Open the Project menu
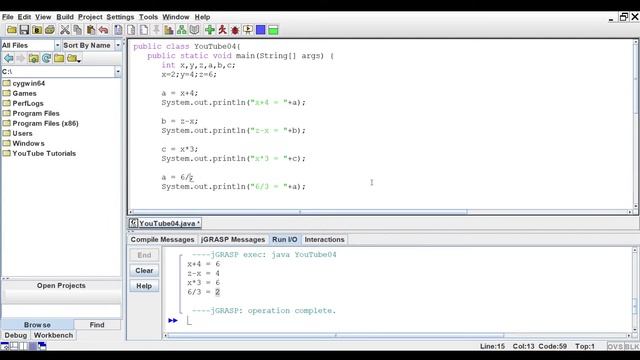Image resolution: width=640 pixels, height=360 pixels. pyautogui.click(x=90, y=17)
